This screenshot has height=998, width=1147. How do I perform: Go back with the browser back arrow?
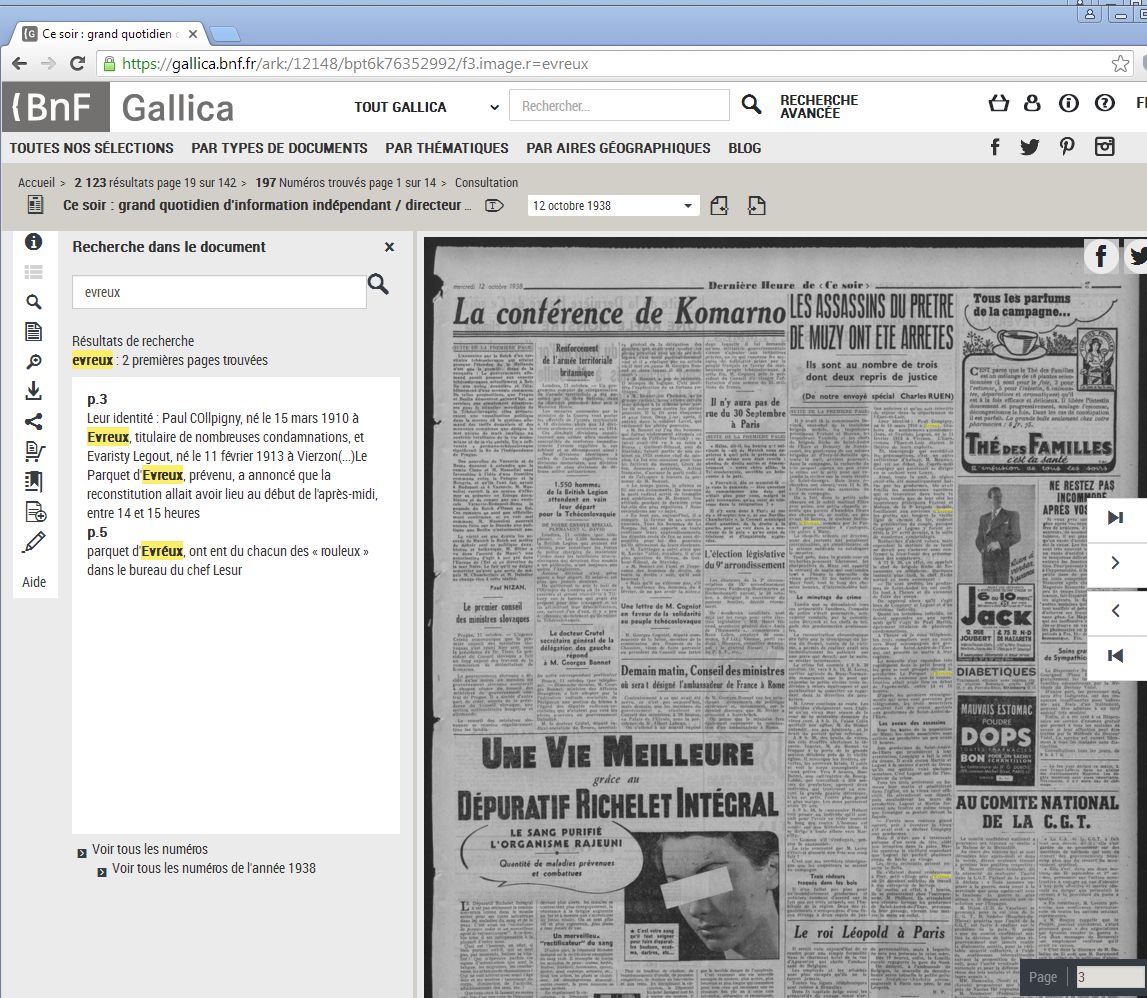[20, 64]
